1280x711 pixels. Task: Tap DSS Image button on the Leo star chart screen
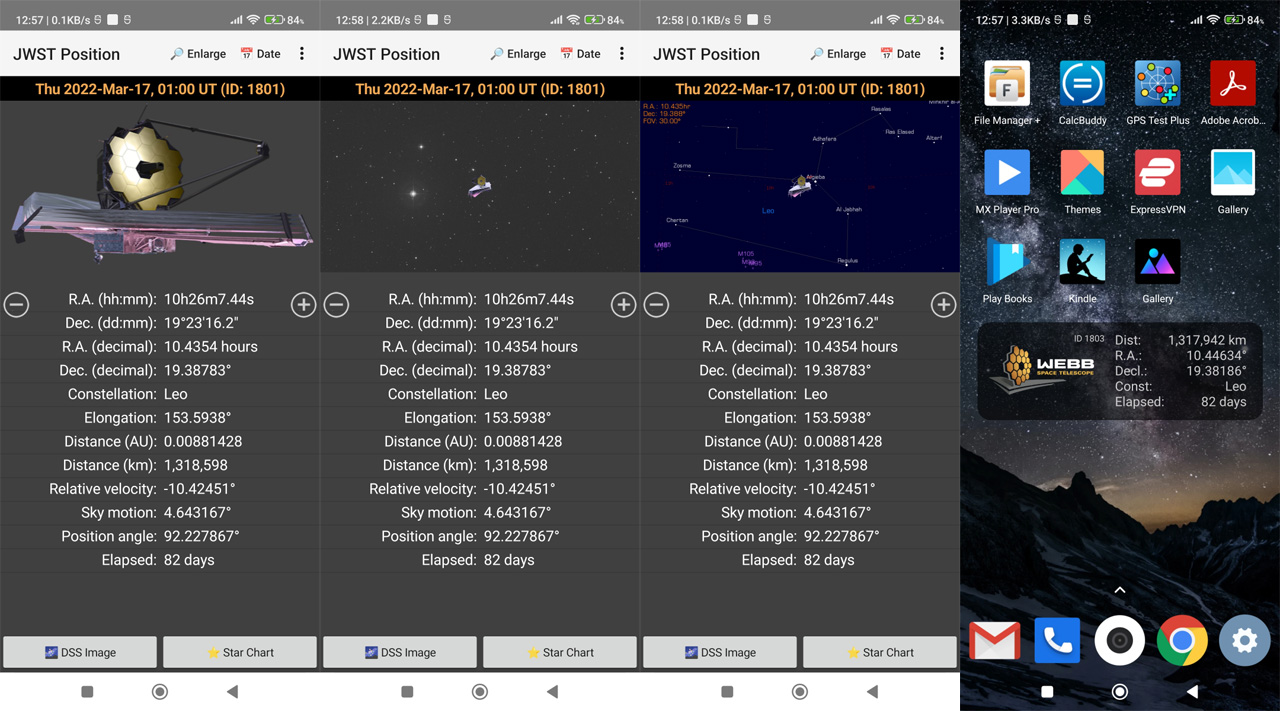pyautogui.click(x=720, y=652)
